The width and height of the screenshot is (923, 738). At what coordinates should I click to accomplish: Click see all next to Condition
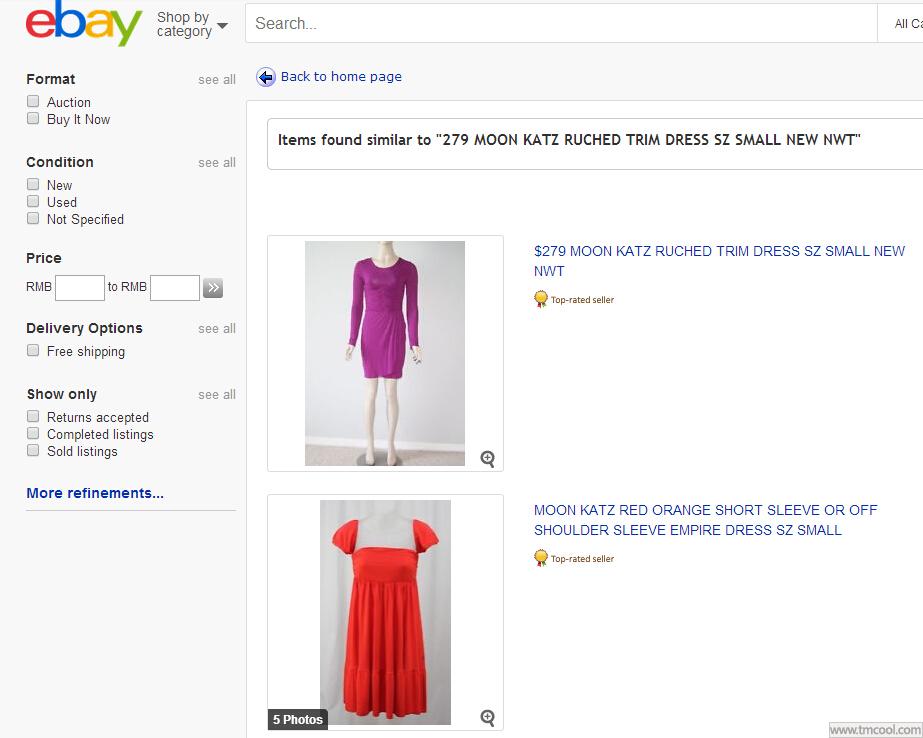pyautogui.click(x=217, y=162)
